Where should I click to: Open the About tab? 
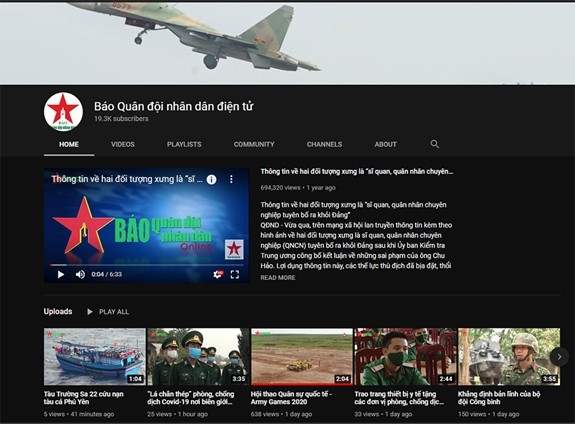click(385, 145)
